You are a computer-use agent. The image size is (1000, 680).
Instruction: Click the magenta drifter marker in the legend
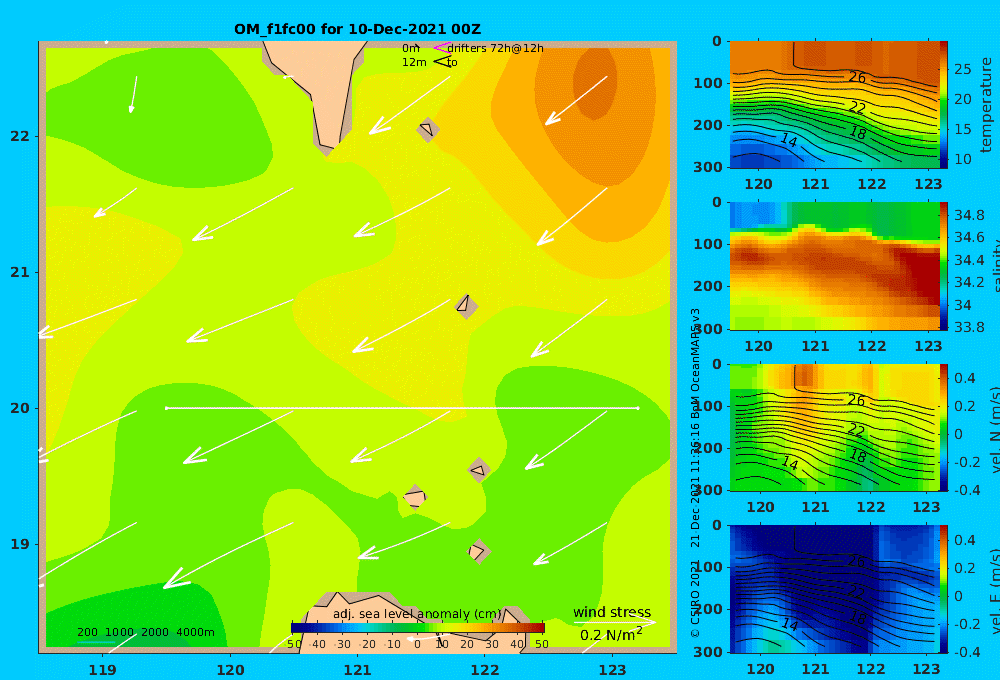tap(443, 48)
